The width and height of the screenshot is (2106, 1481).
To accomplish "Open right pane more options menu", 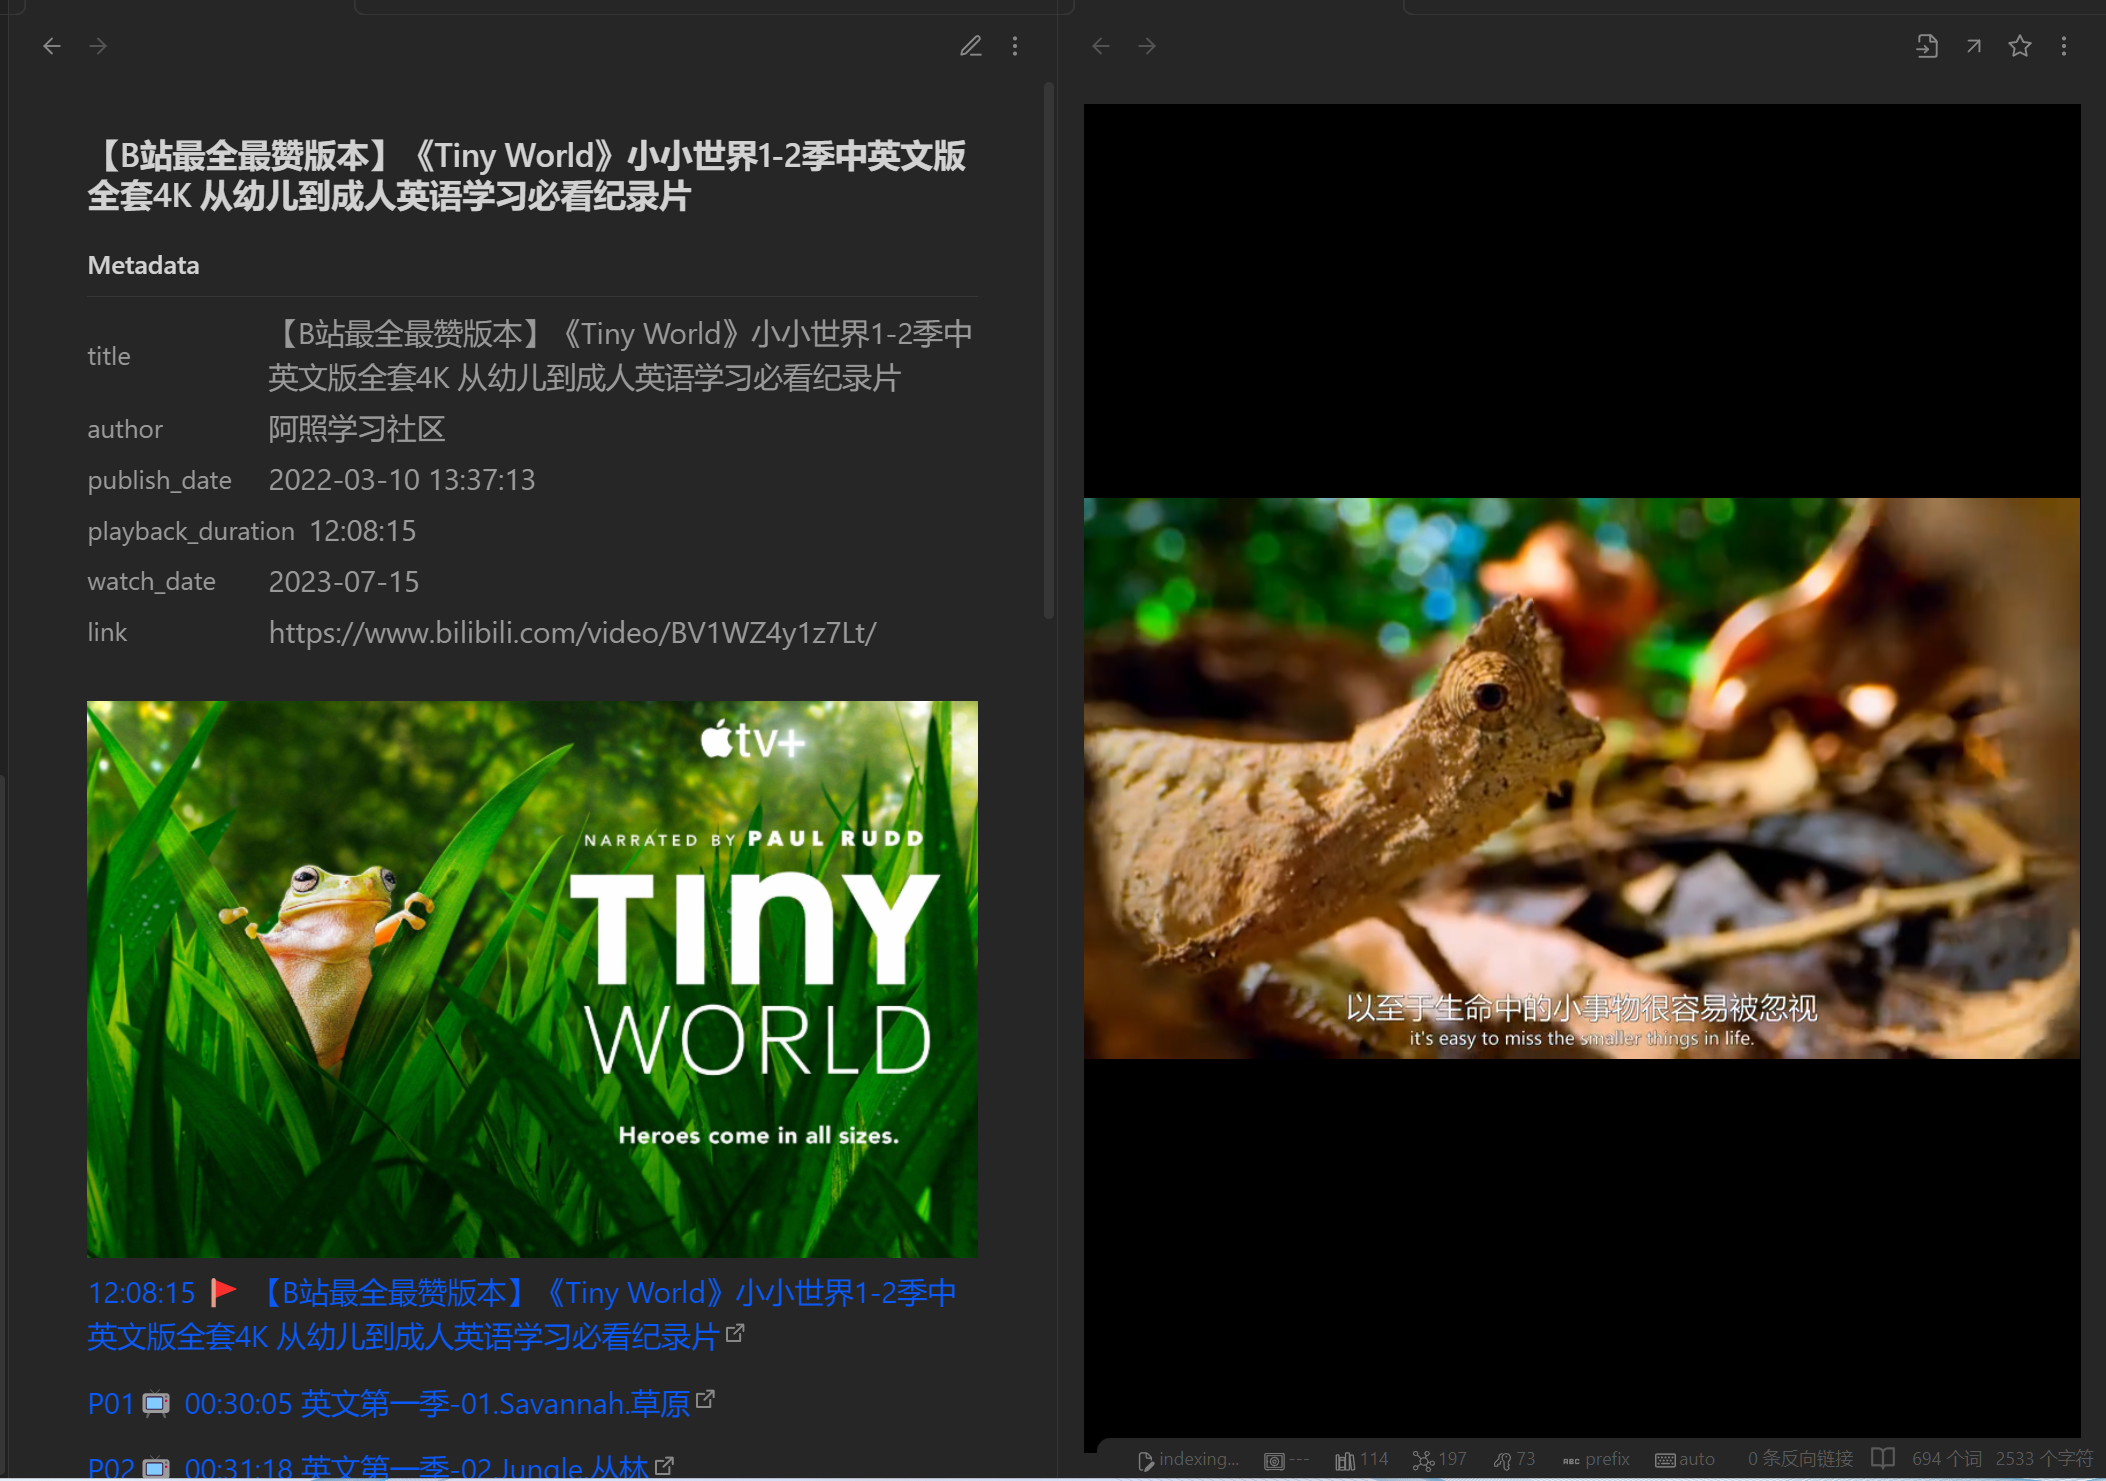I will [2064, 46].
